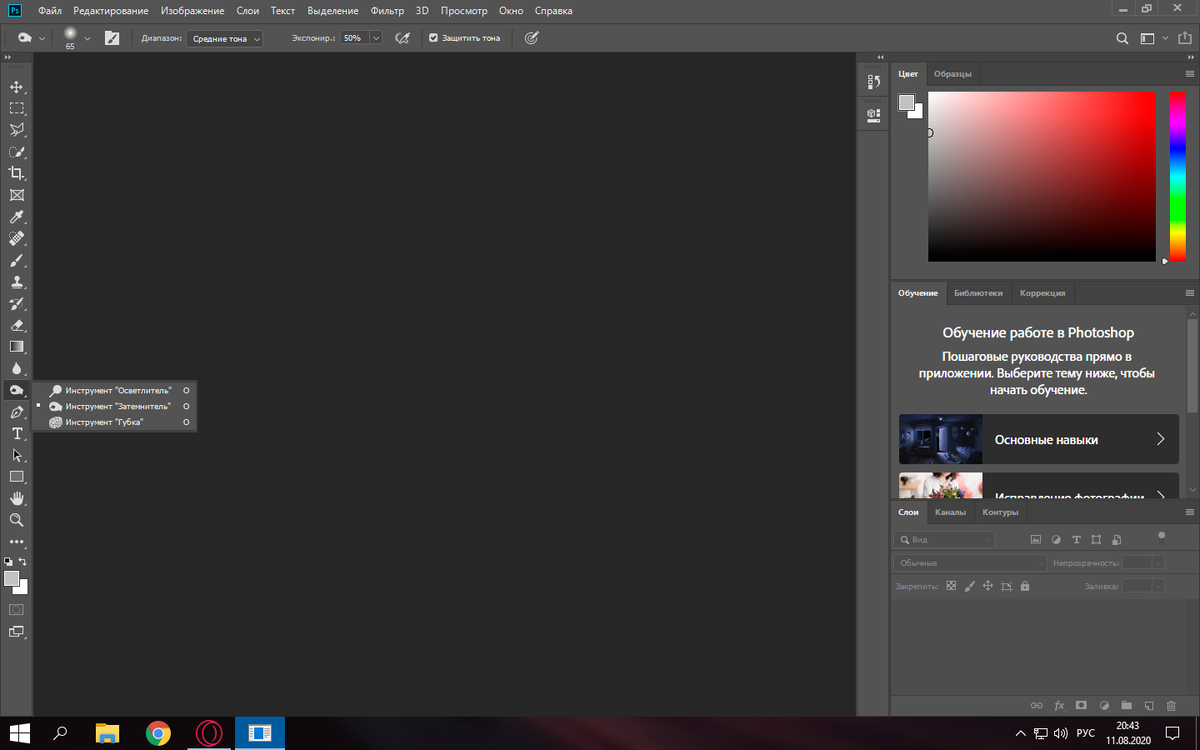Select the Quick Selection tool

pyautogui.click(x=16, y=152)
